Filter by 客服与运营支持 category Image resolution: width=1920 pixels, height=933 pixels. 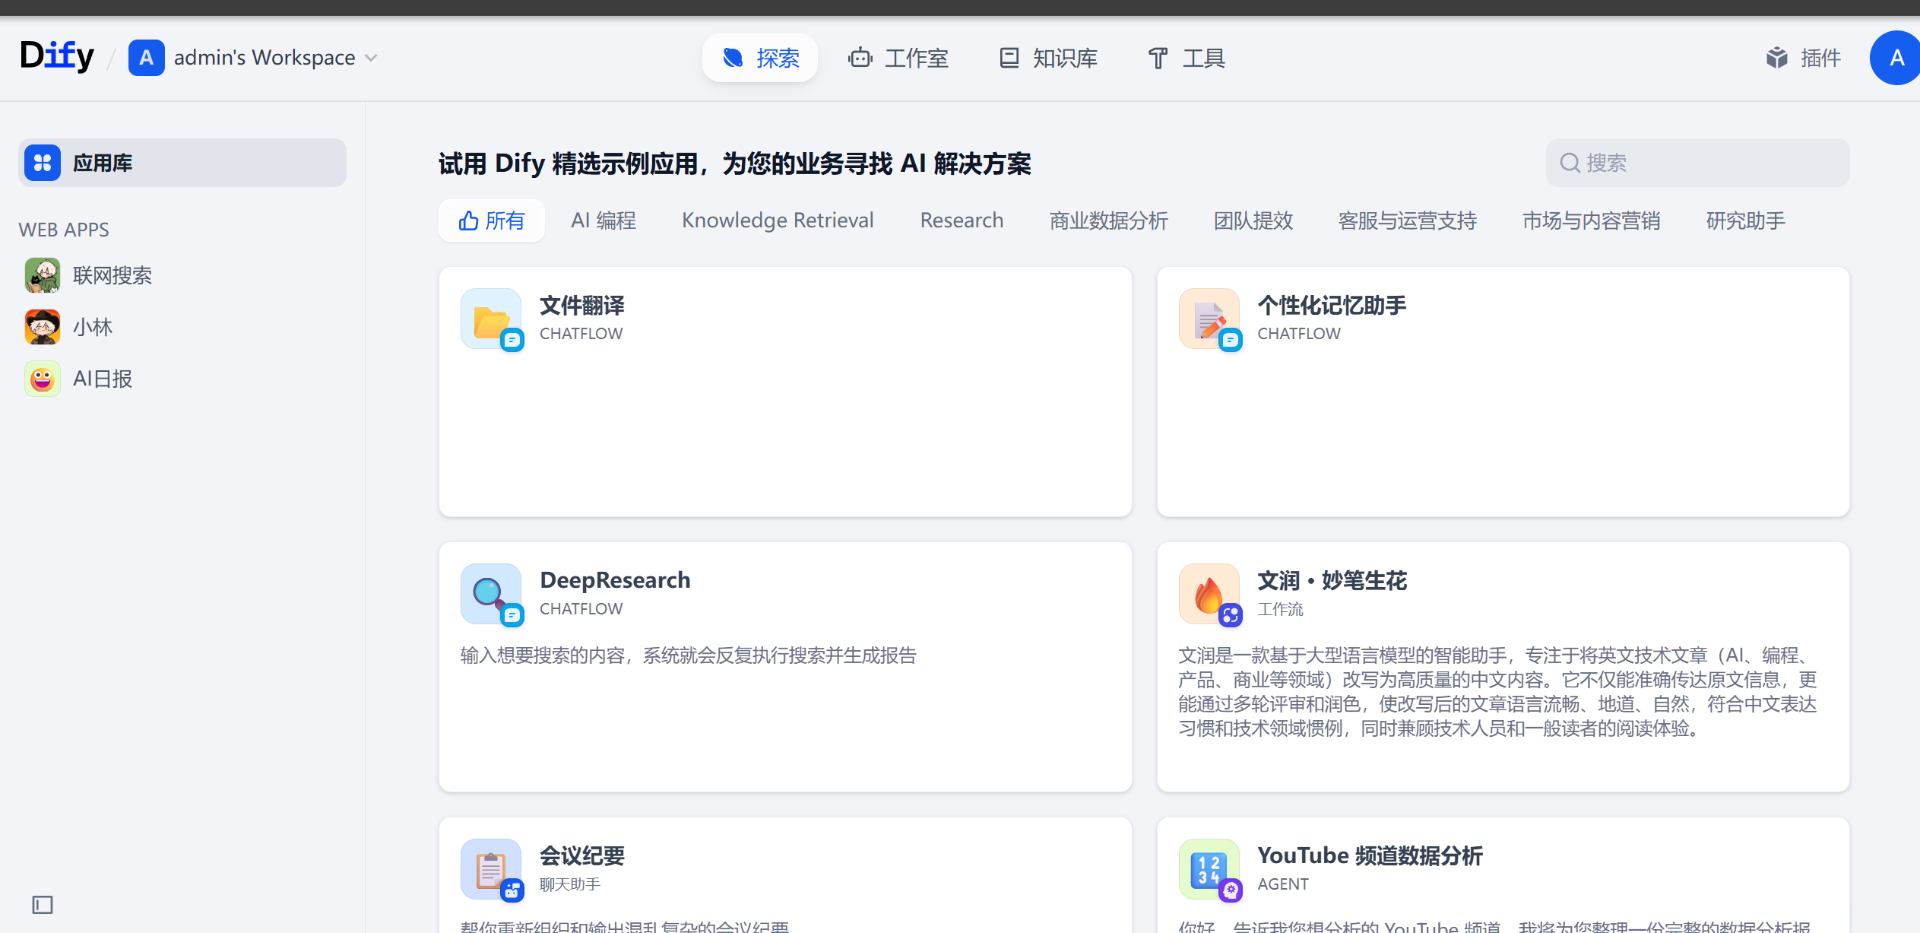point(1407,221)
